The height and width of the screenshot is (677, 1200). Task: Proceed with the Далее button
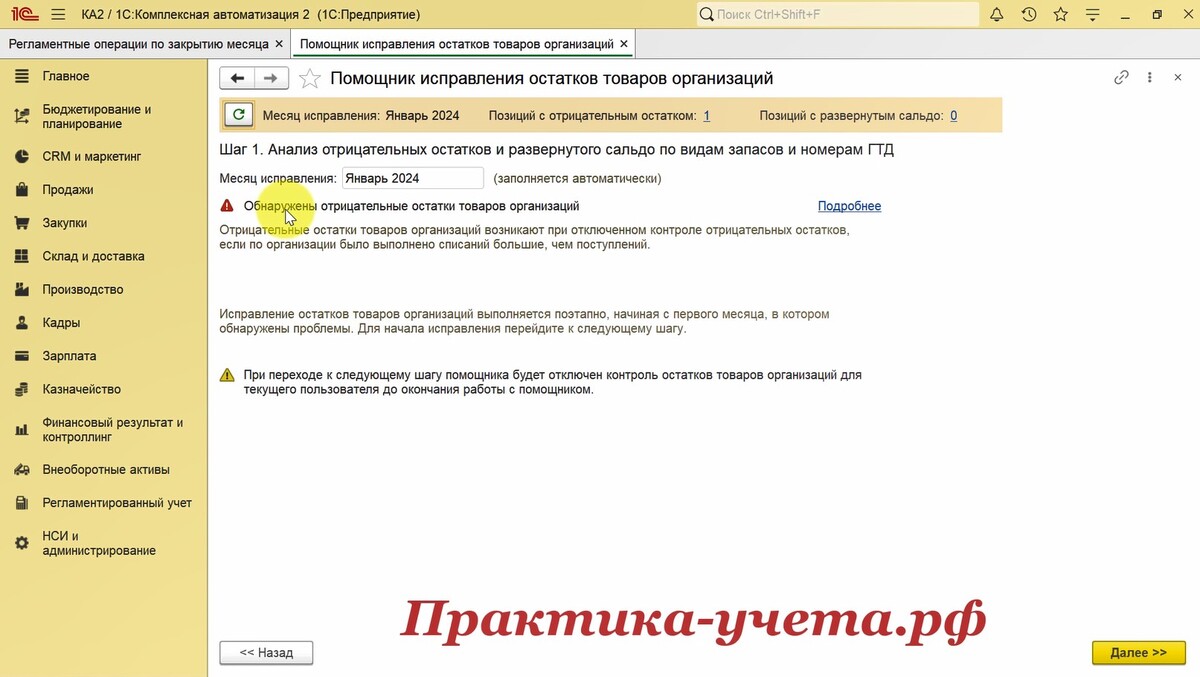coord(1138,653)
